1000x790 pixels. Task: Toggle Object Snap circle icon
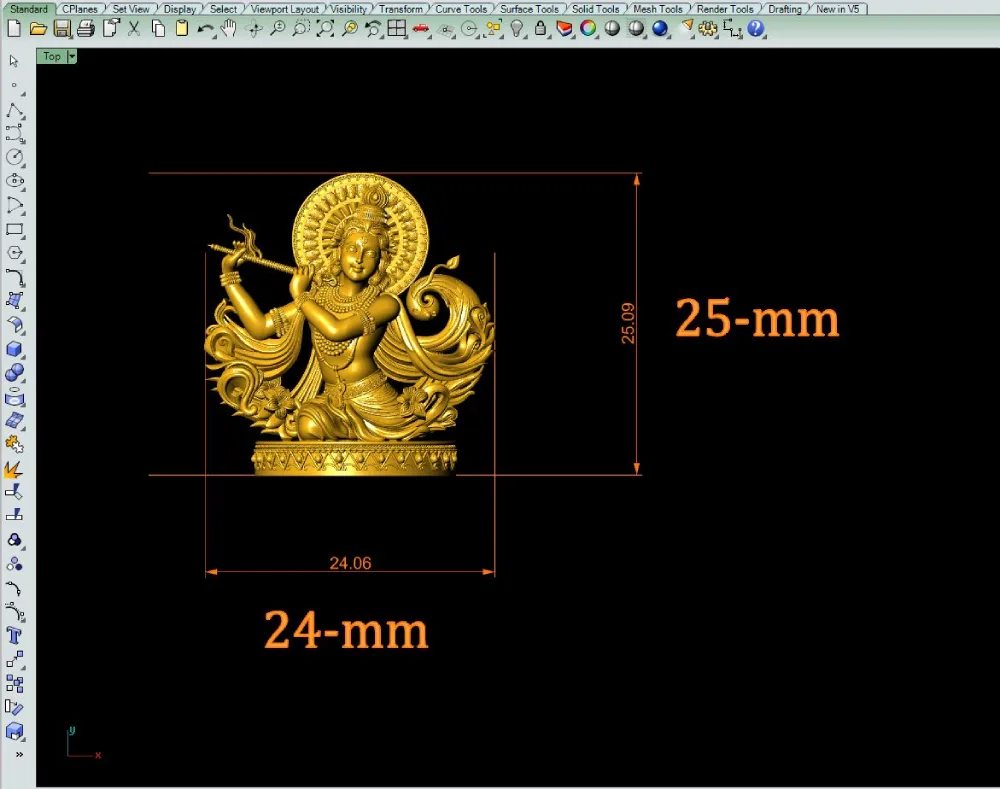tap(469, 29)
